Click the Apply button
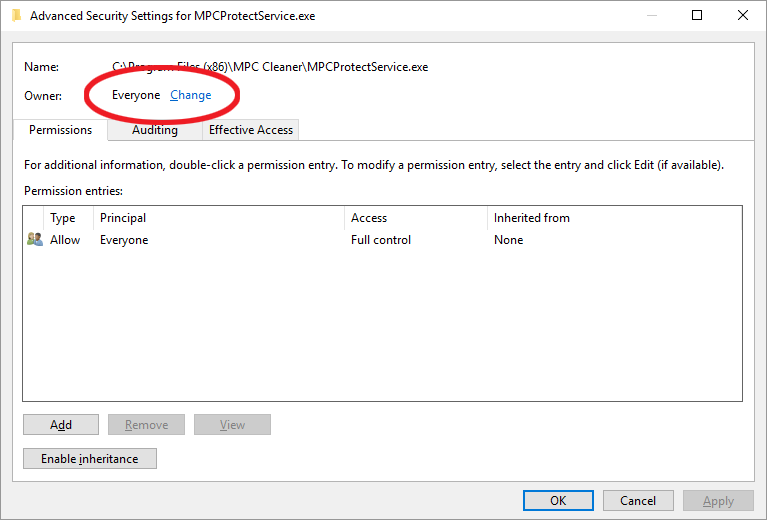This screenshot has width=767, height=520. pos(718,500)
